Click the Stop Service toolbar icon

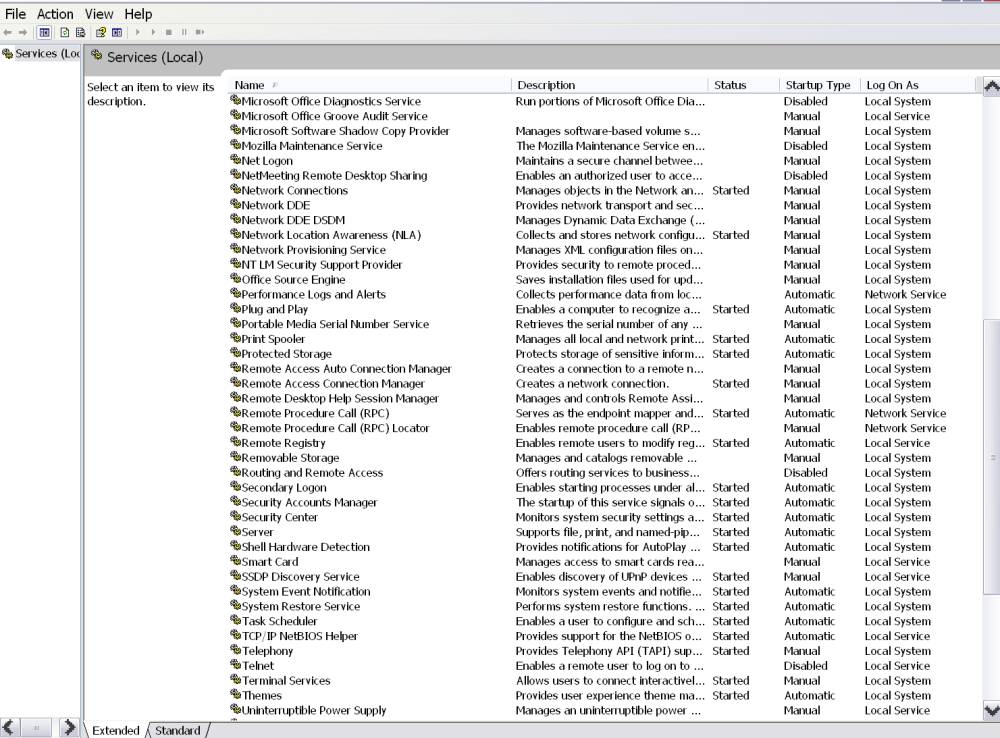click(x=168, y=32)
